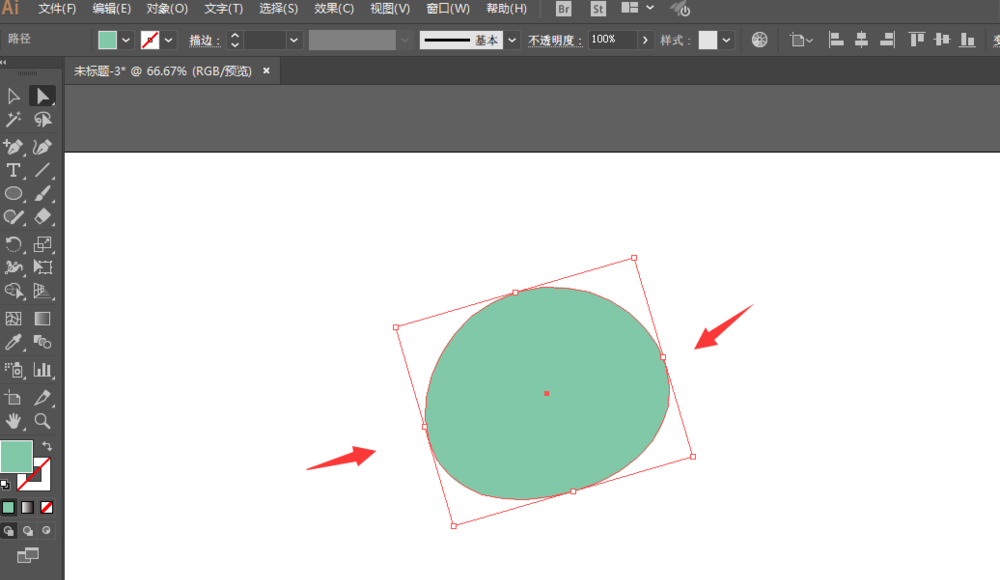Open 效果(C) menu
This screenshot has width=1000, height=580.
click(x=334, y=9)
